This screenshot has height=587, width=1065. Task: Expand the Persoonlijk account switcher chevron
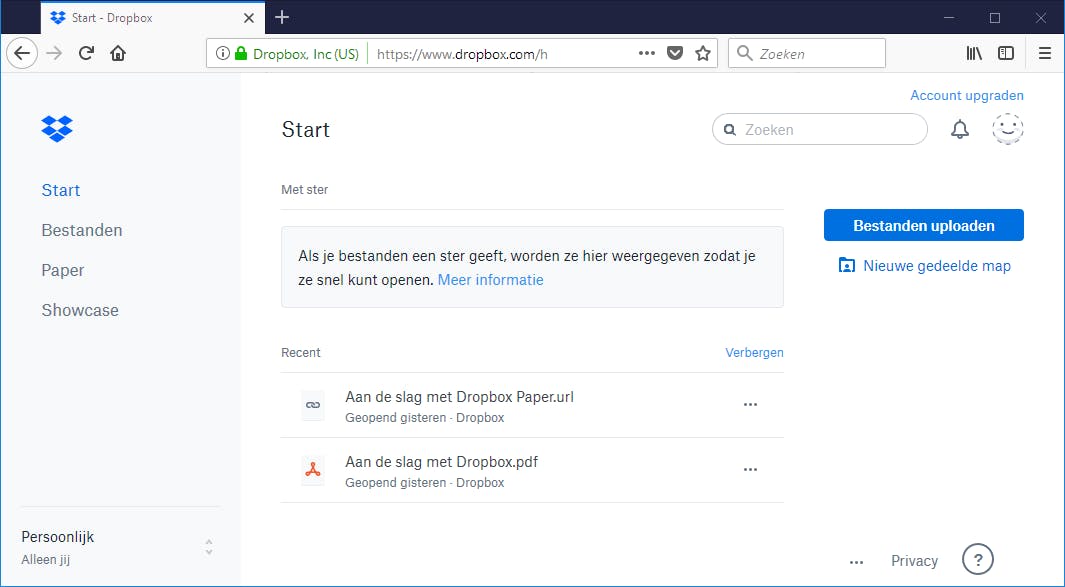pos(209,547)
